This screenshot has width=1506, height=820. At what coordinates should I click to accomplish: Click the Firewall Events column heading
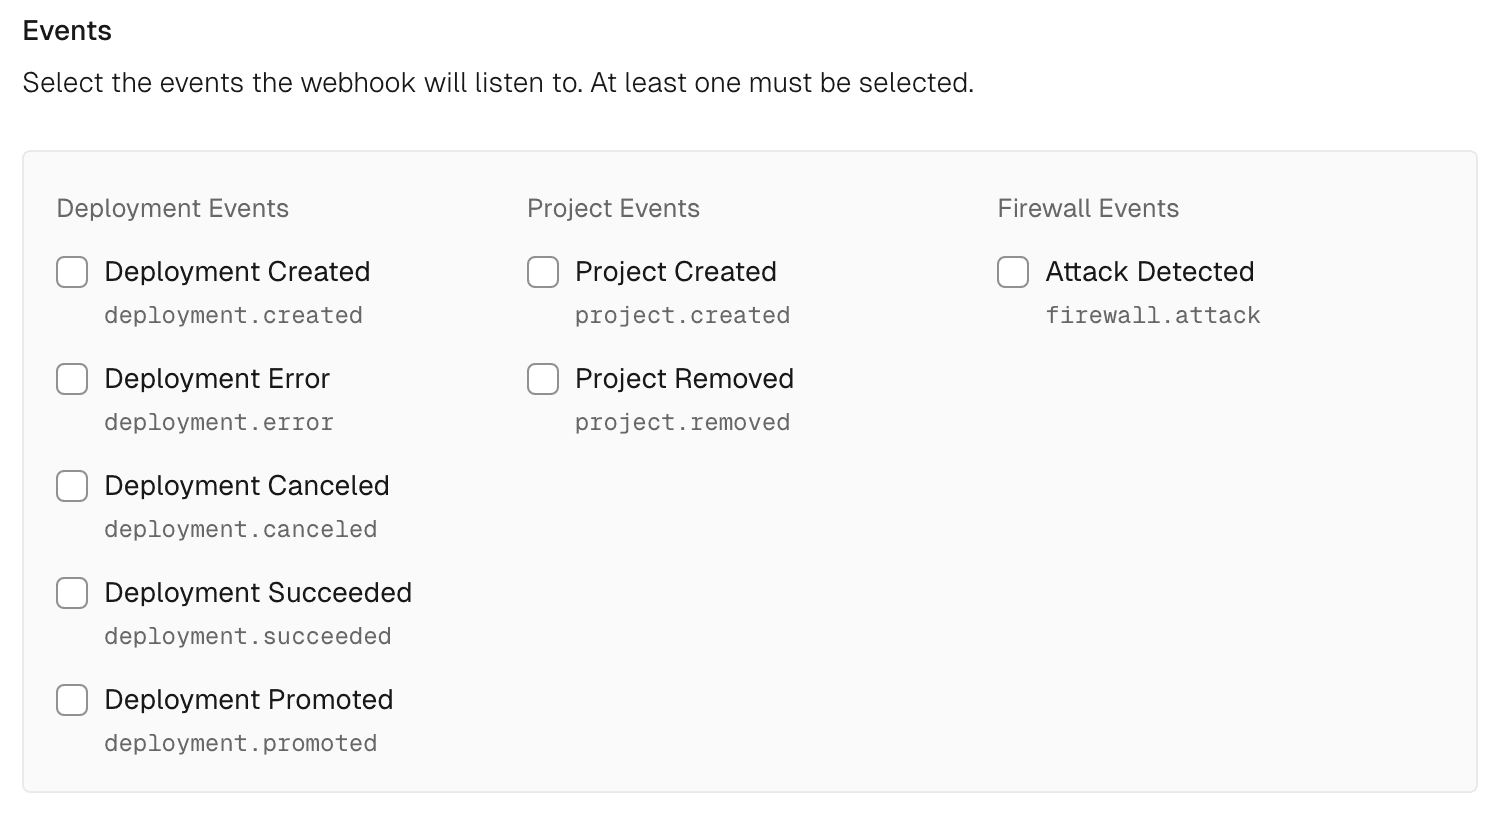click(1088, 208)
